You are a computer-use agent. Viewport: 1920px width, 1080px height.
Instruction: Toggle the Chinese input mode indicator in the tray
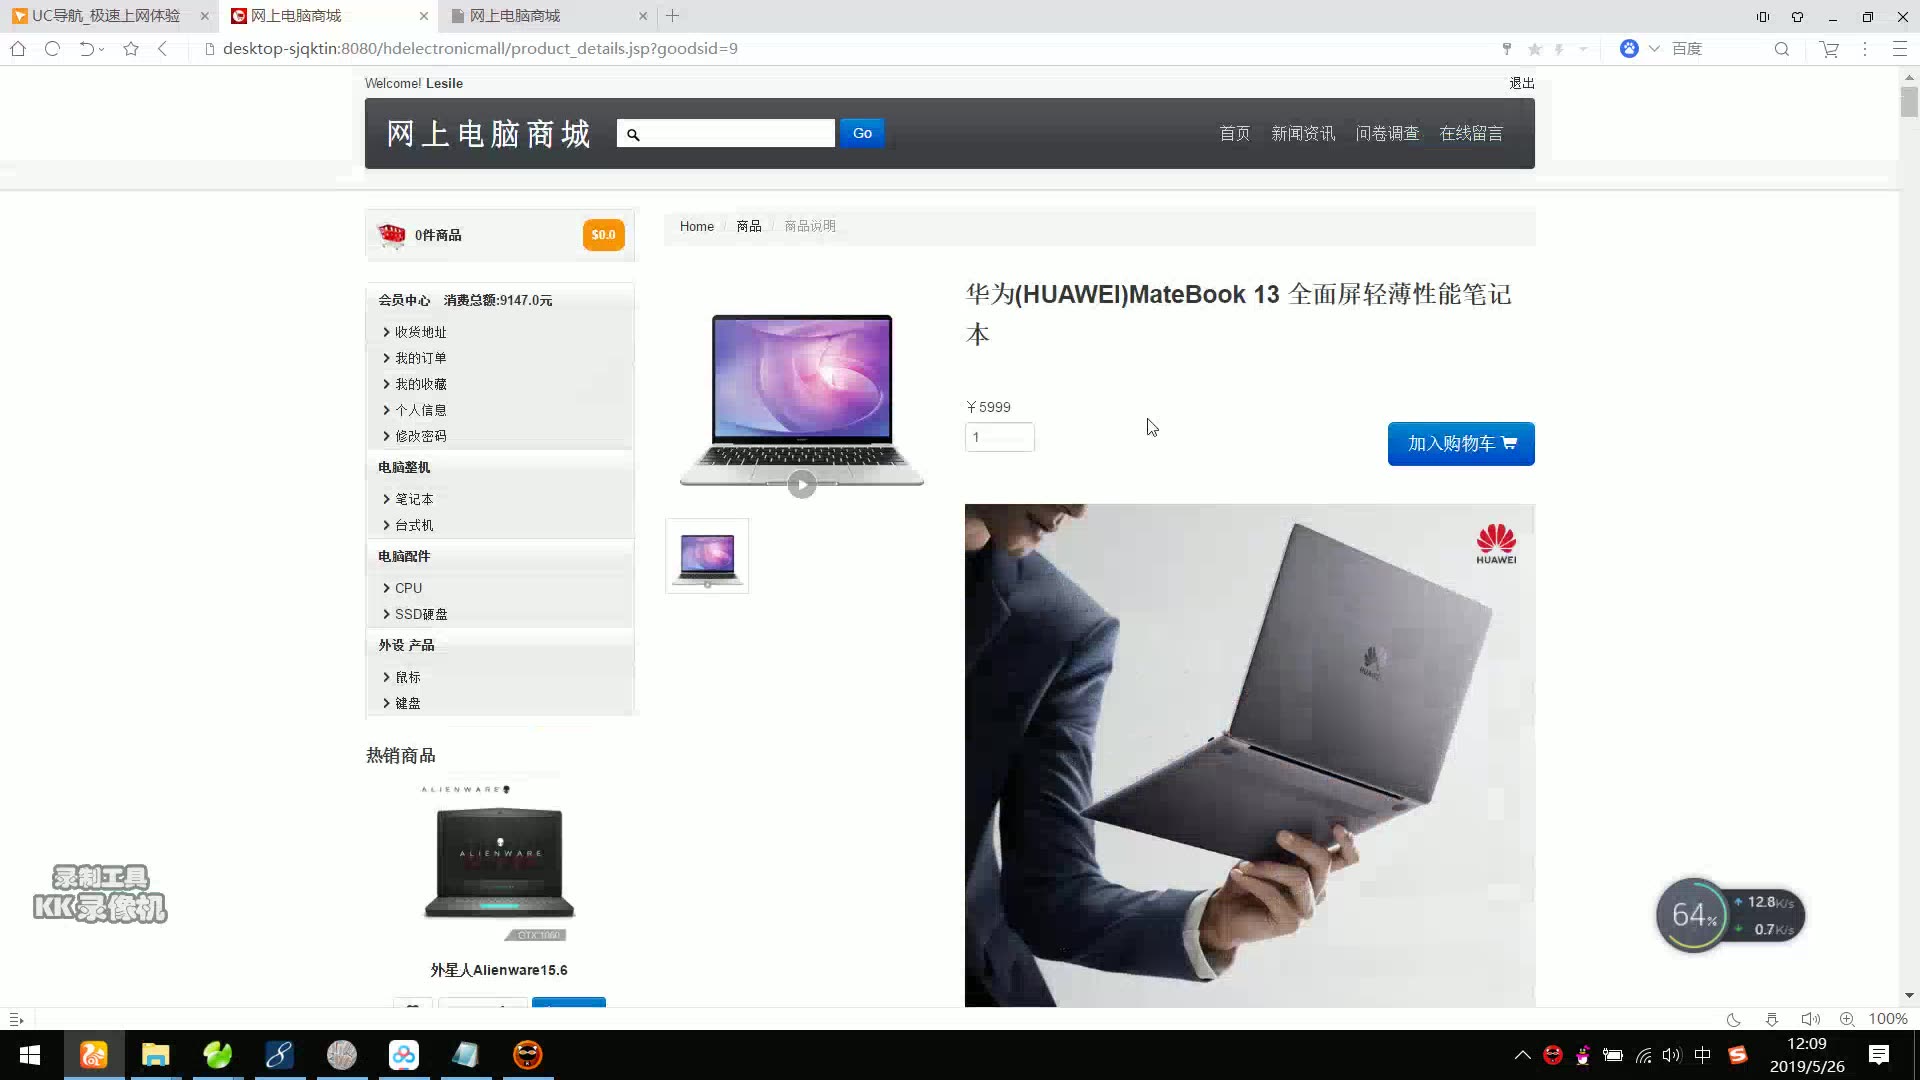click(x=1702, y=1055)
